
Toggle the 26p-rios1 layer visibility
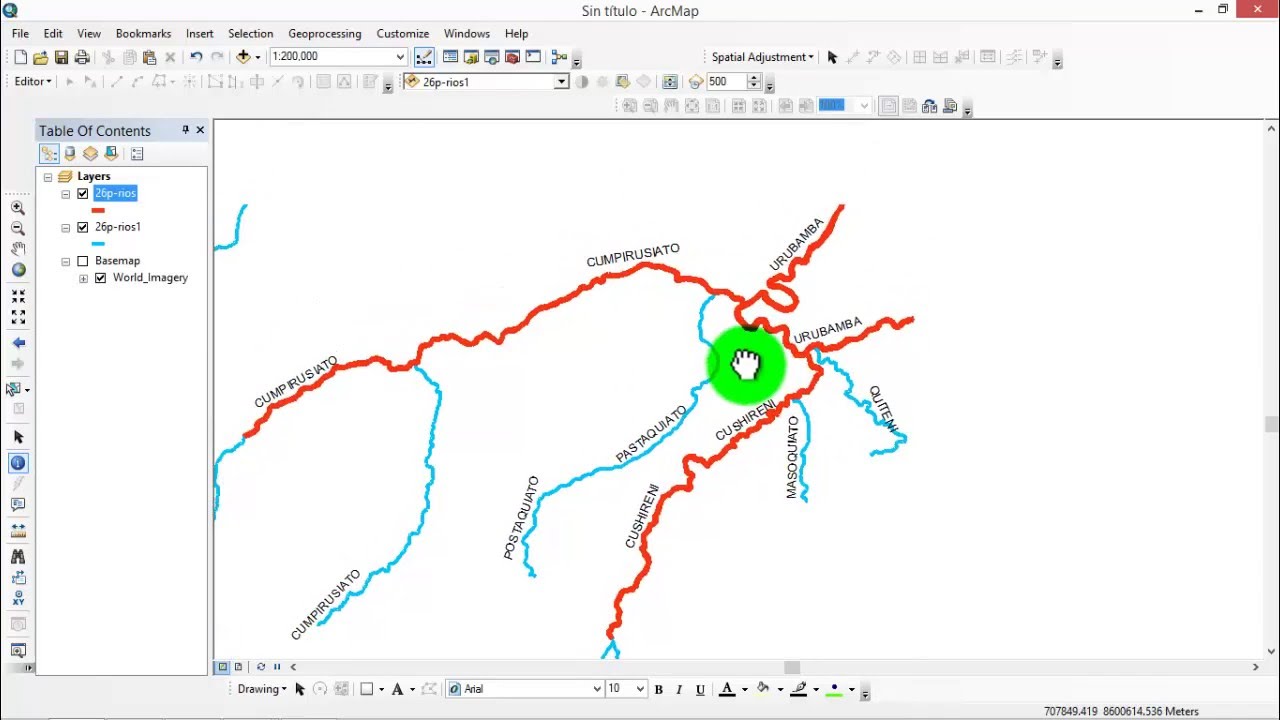pyautogui.click(x=83, y=227)
